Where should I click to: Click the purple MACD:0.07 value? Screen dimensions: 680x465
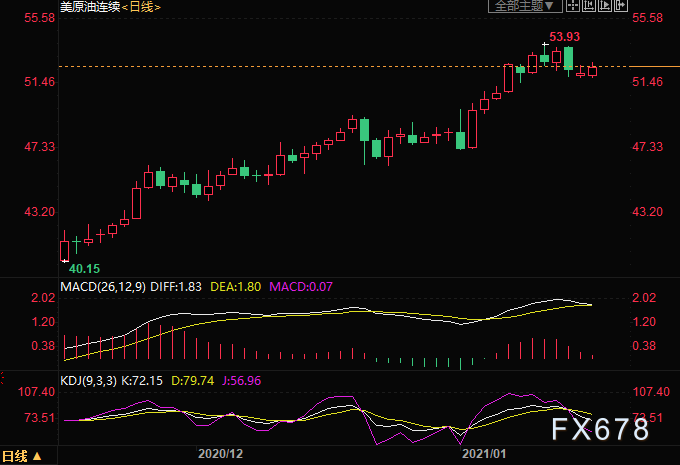[301, 286]
